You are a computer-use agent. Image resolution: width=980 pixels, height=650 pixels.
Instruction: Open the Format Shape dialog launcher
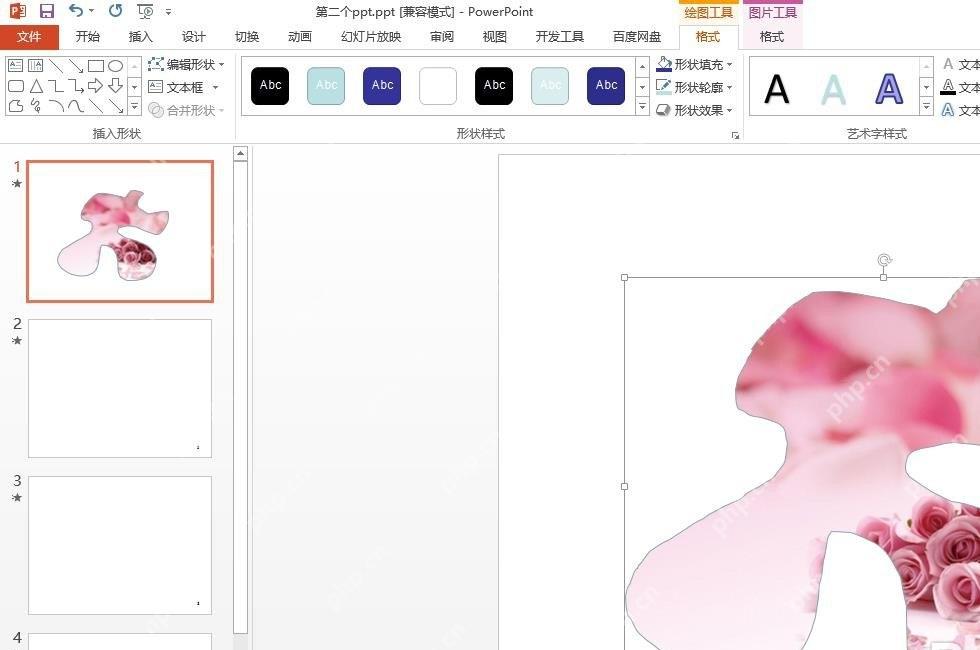tap(735, 135)
